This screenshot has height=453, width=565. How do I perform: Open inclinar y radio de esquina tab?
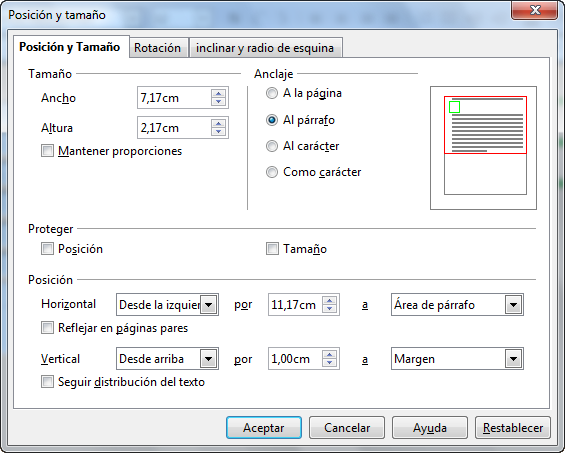(x=265, y=48)
